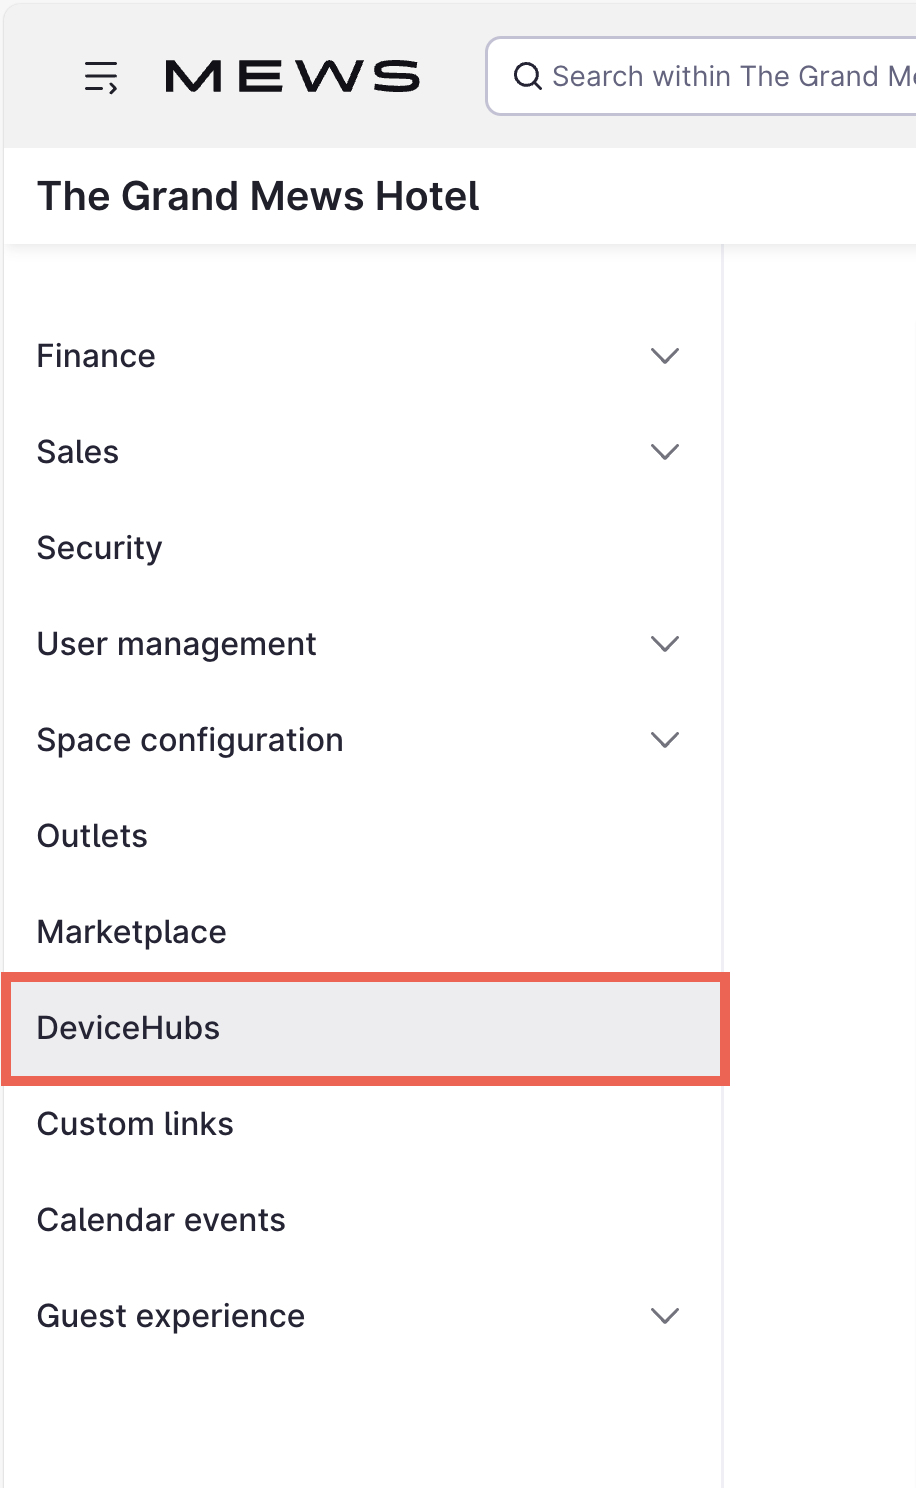Select the Finance menu label
Image resolution: width=916 pixels, height=1488 pixels.
[95, 355]
